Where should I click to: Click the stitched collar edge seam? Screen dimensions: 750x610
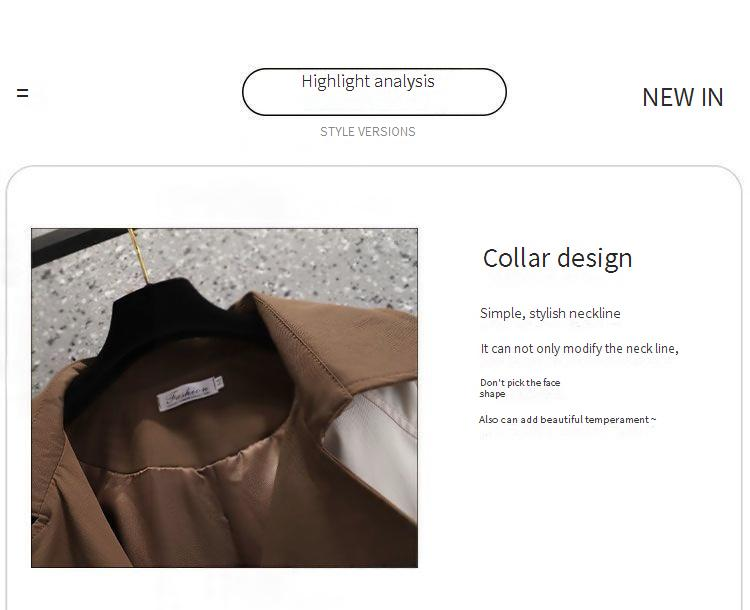pyautogui.click(x=306, y=342)
